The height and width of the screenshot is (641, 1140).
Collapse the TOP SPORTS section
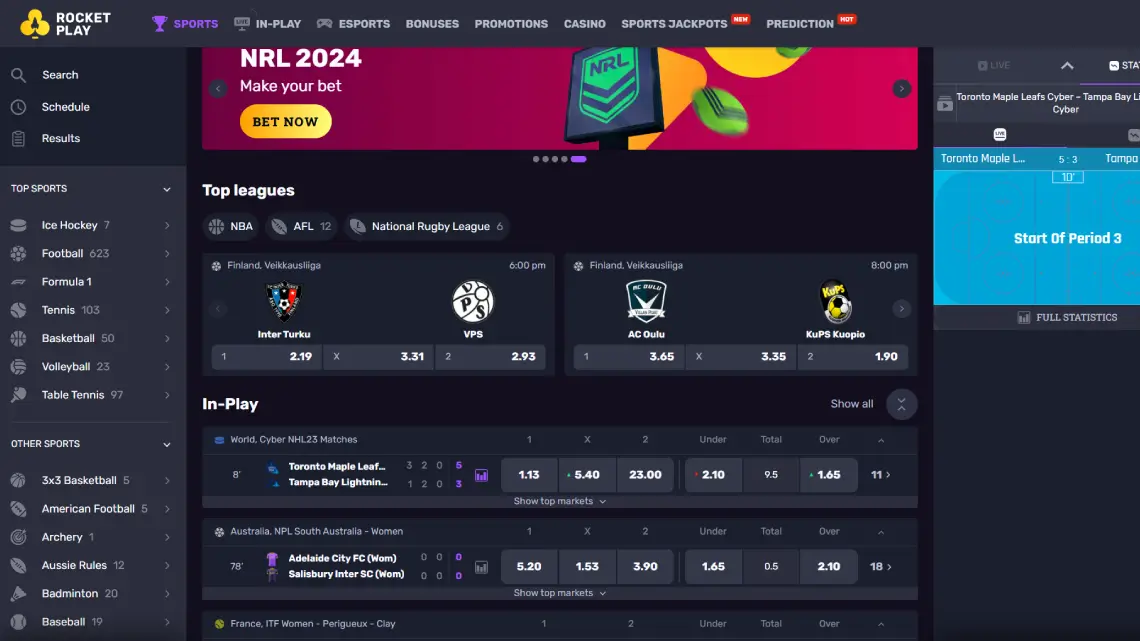click(x=166, y=189)
